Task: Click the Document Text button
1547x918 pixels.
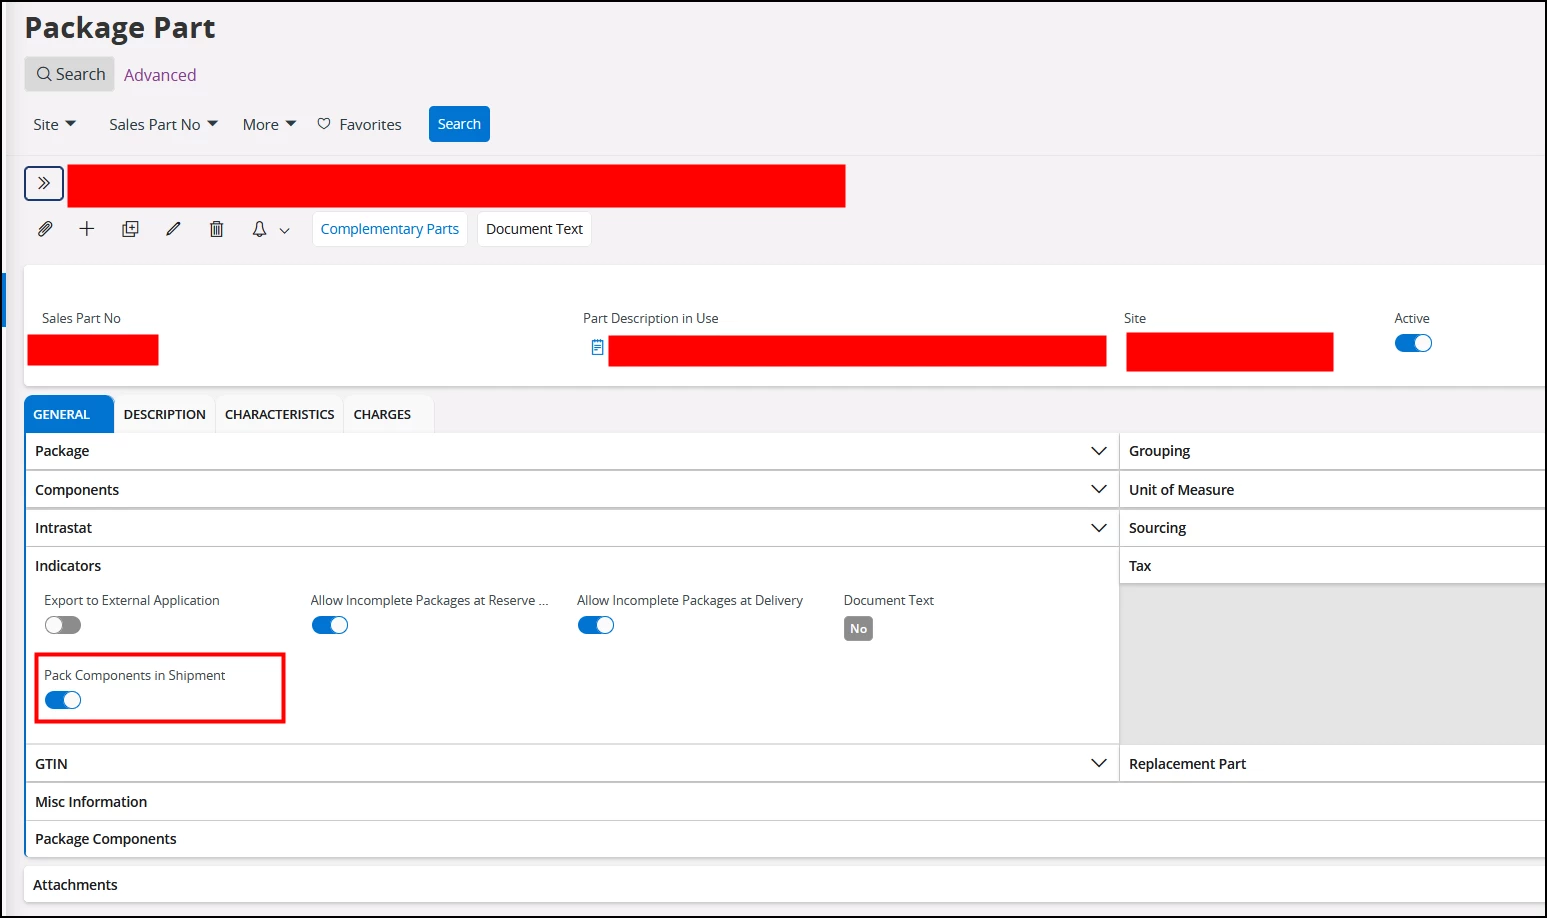Action: 534,229
